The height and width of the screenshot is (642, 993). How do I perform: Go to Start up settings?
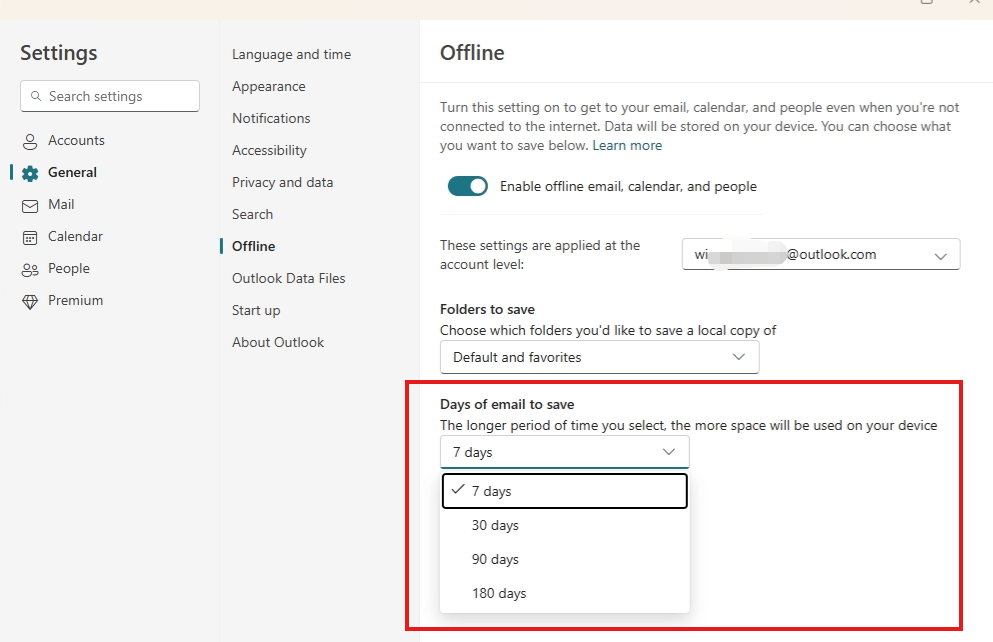(256, 310)
